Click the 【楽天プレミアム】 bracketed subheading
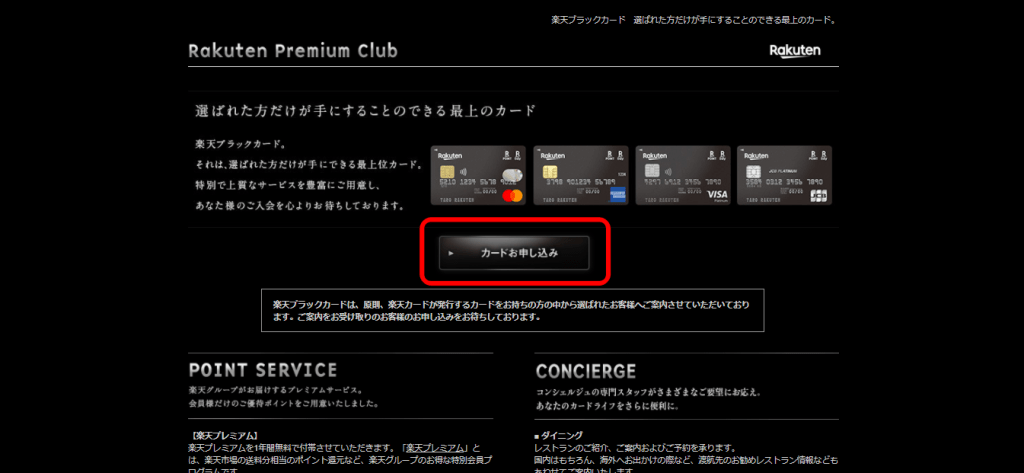The height and width of the screenshot is (473, 1024). (x=223, y=435)
